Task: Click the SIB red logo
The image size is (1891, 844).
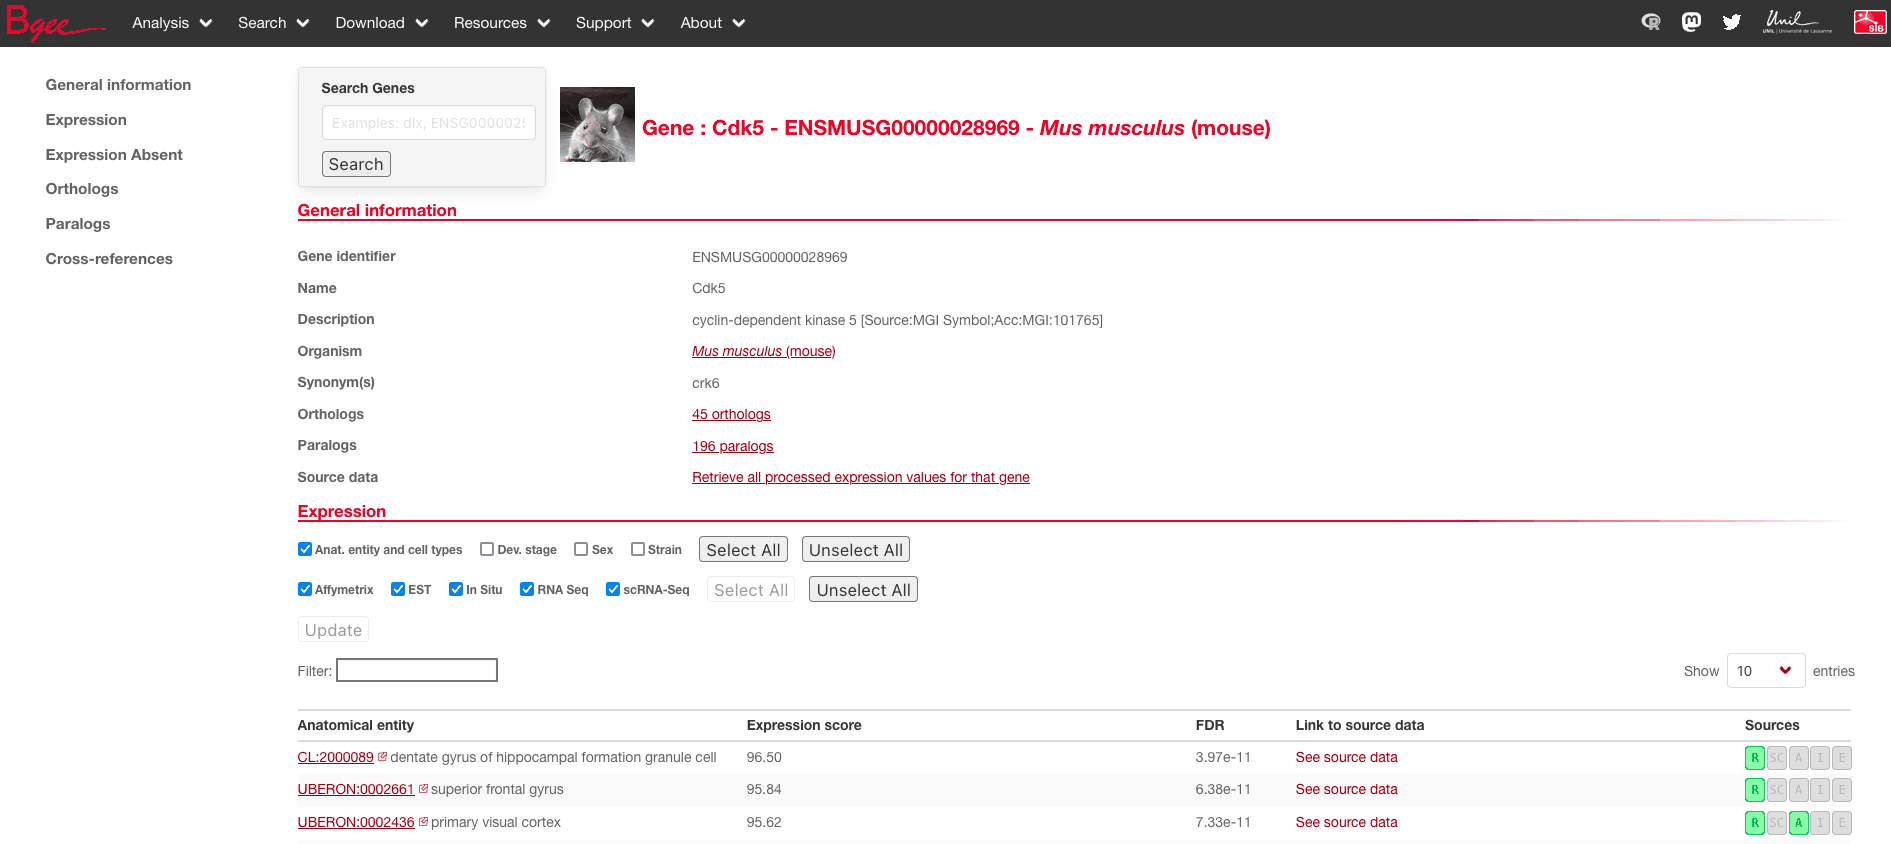Action: (x=1869, y=22)
